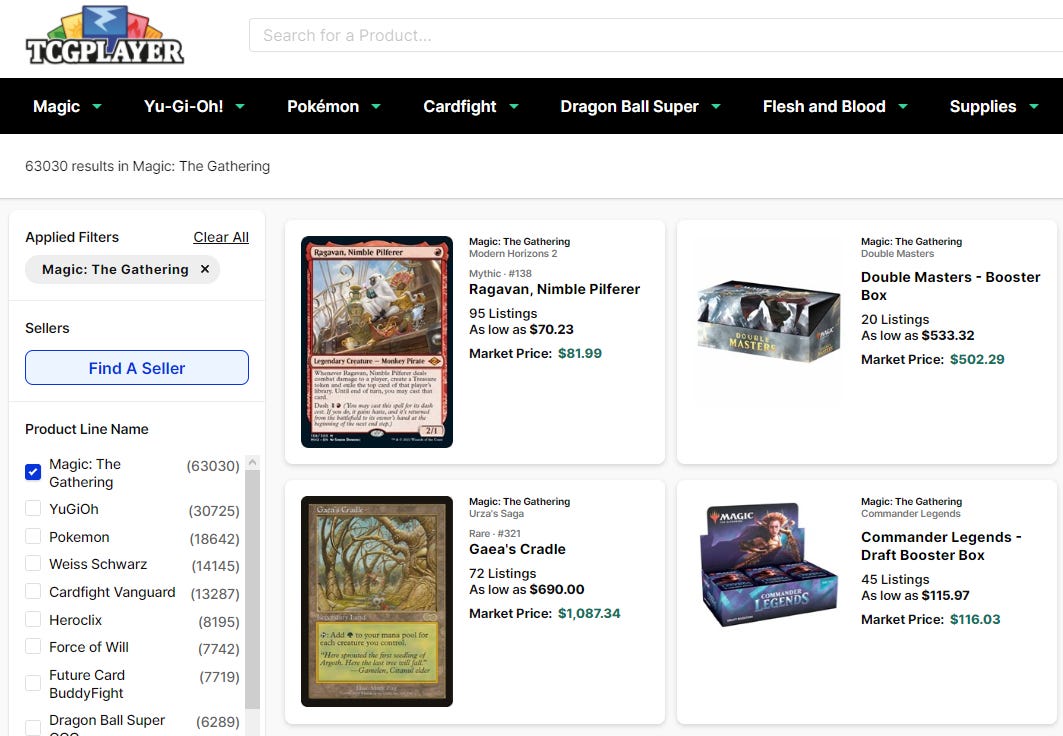Image resolution: width=1063 pixels, height=736 pixels.
Task: Open the Ragavan, Nimble Pilferer card image
Action: coord(377,342)
